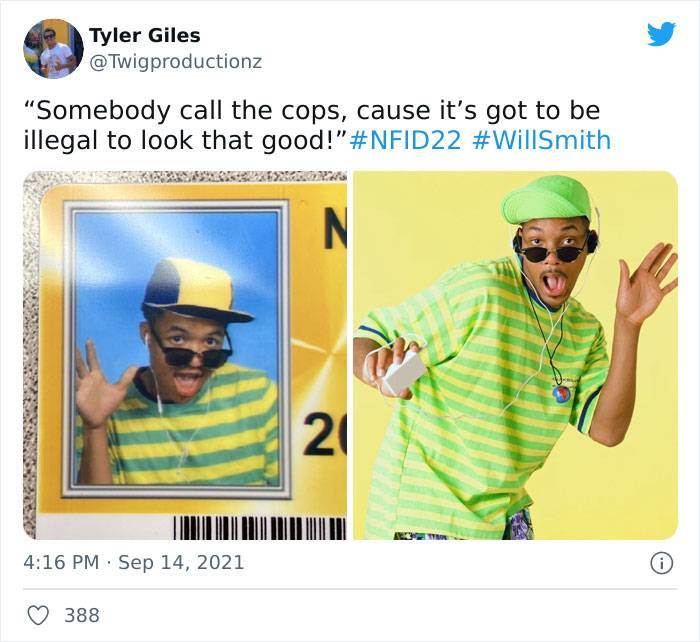Follow the #WillSmith hashtag

(541, 140)
